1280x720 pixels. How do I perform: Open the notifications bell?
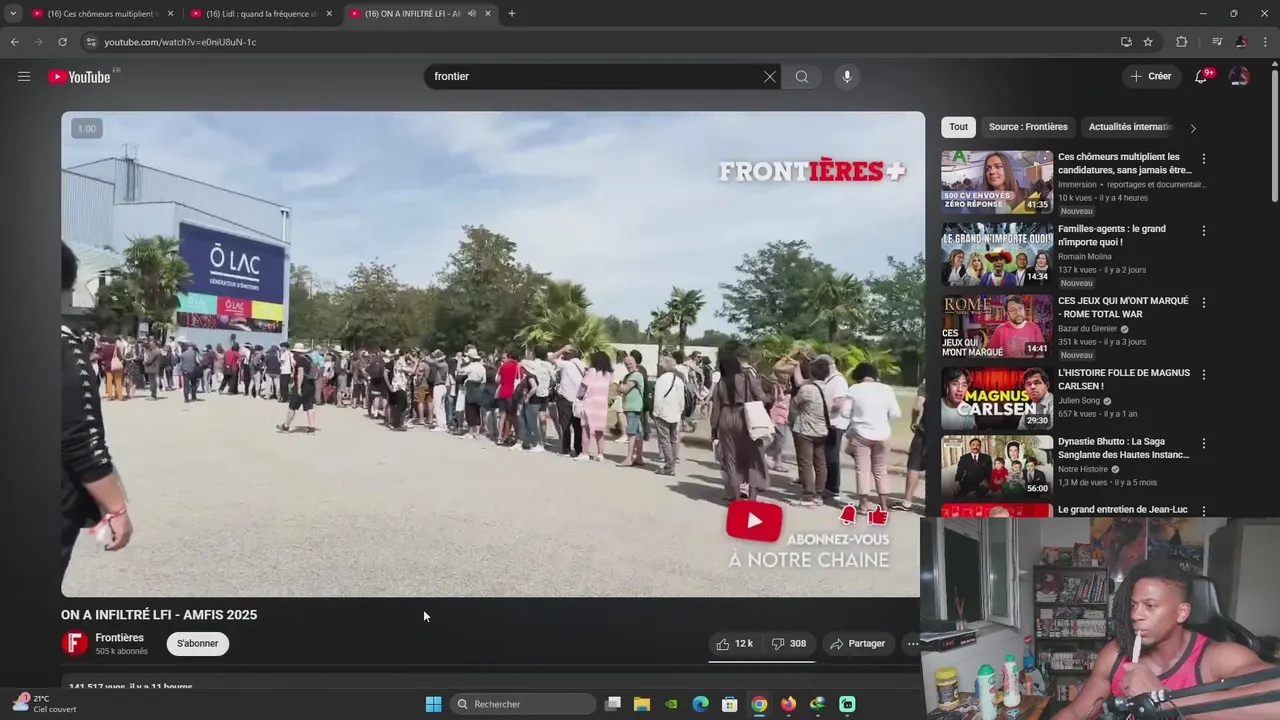[1201, 76]
